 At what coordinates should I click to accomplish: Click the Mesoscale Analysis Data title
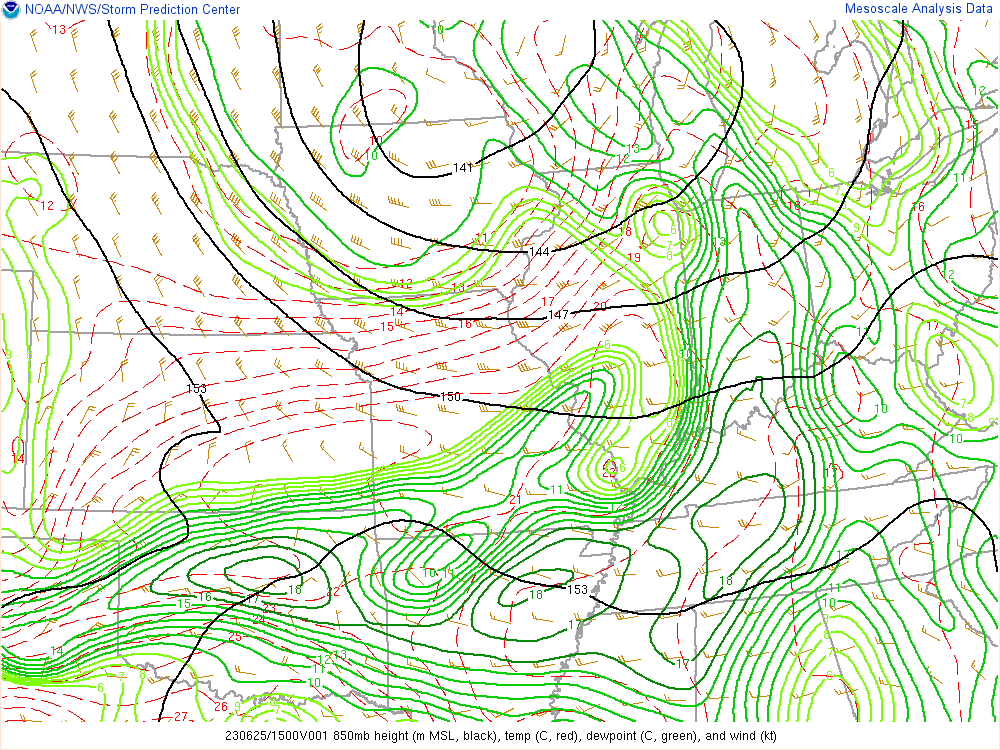pyautogui.click(x=920, y=9)
